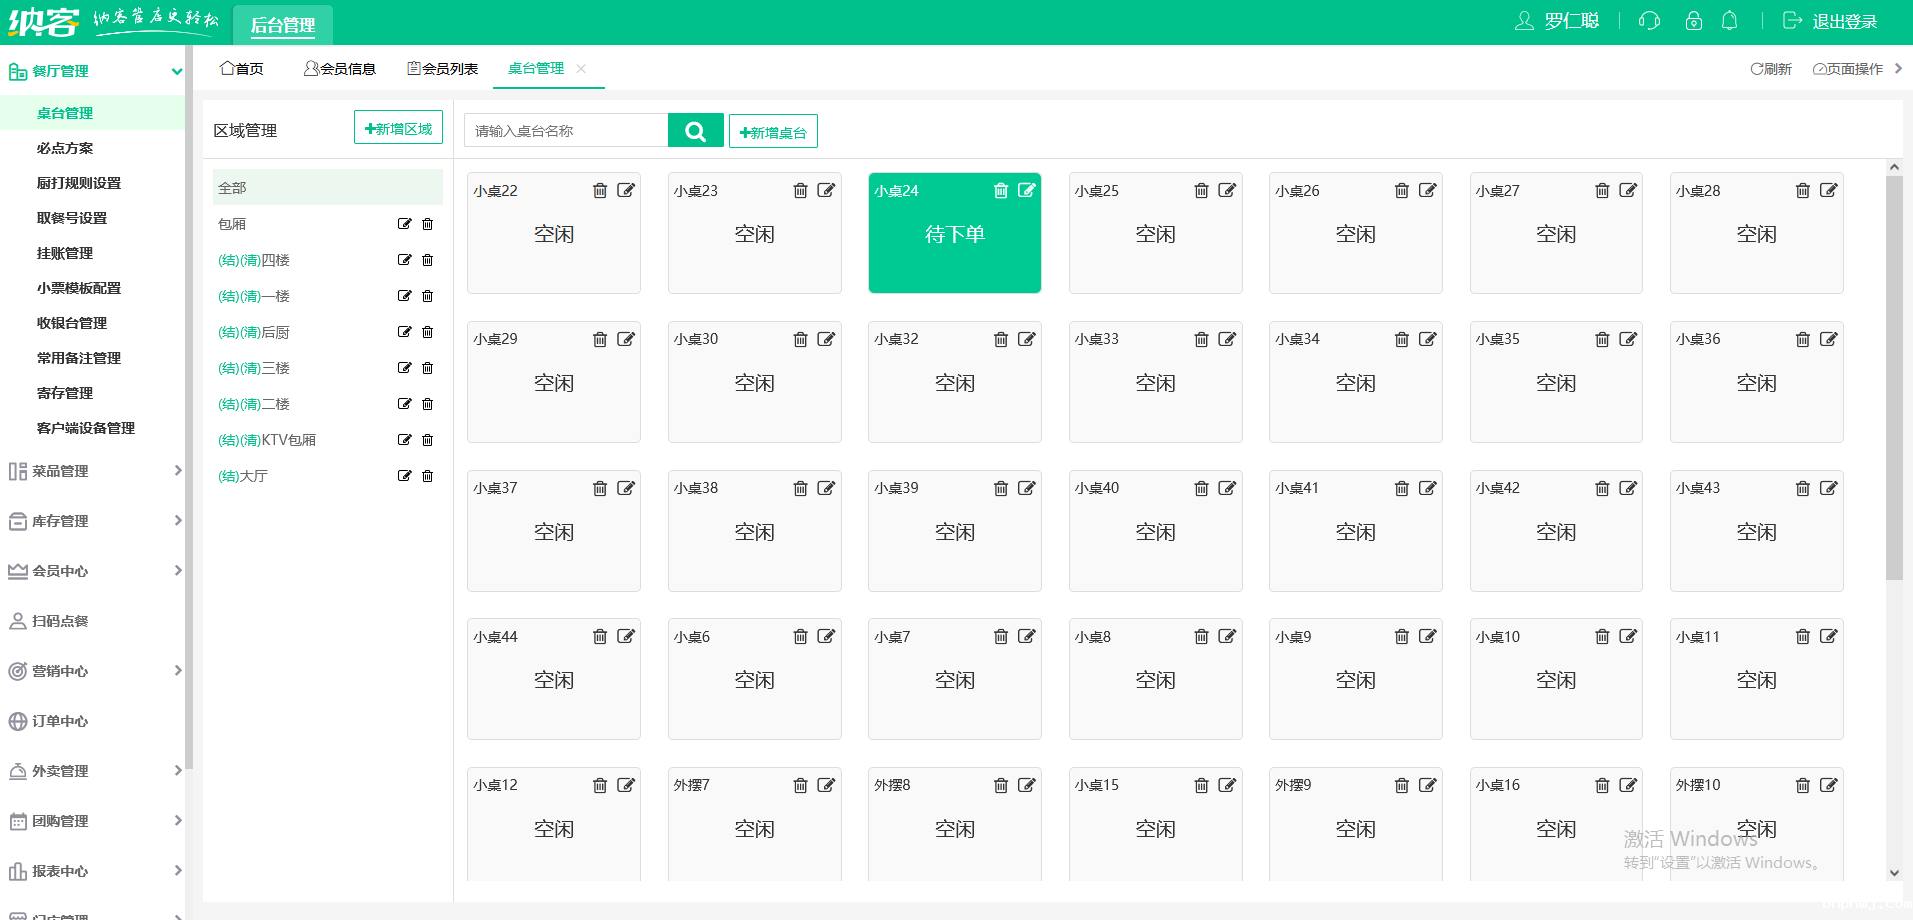Click the 新增桌台 button
Screen dimensions: 1913x920
pyautogui.click(x=773, y=132)
